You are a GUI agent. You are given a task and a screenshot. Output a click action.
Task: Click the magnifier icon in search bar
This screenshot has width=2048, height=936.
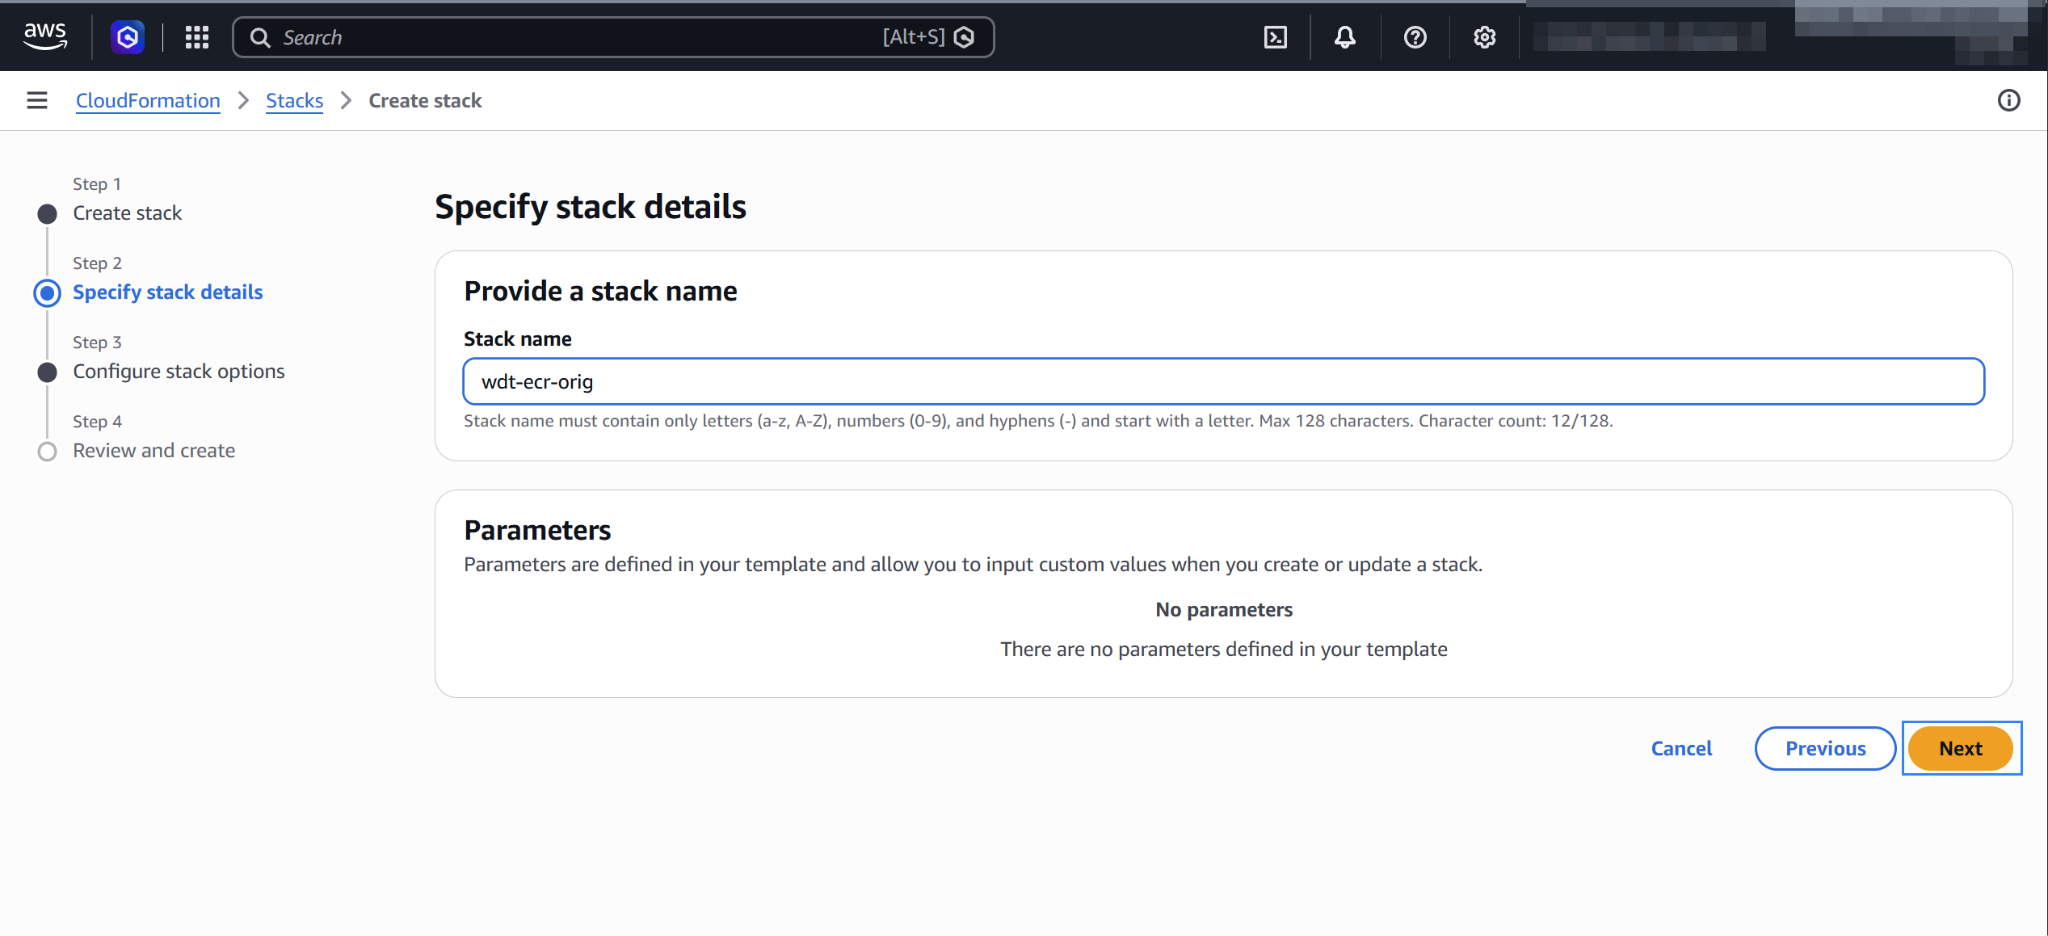(x=260, y=38)
